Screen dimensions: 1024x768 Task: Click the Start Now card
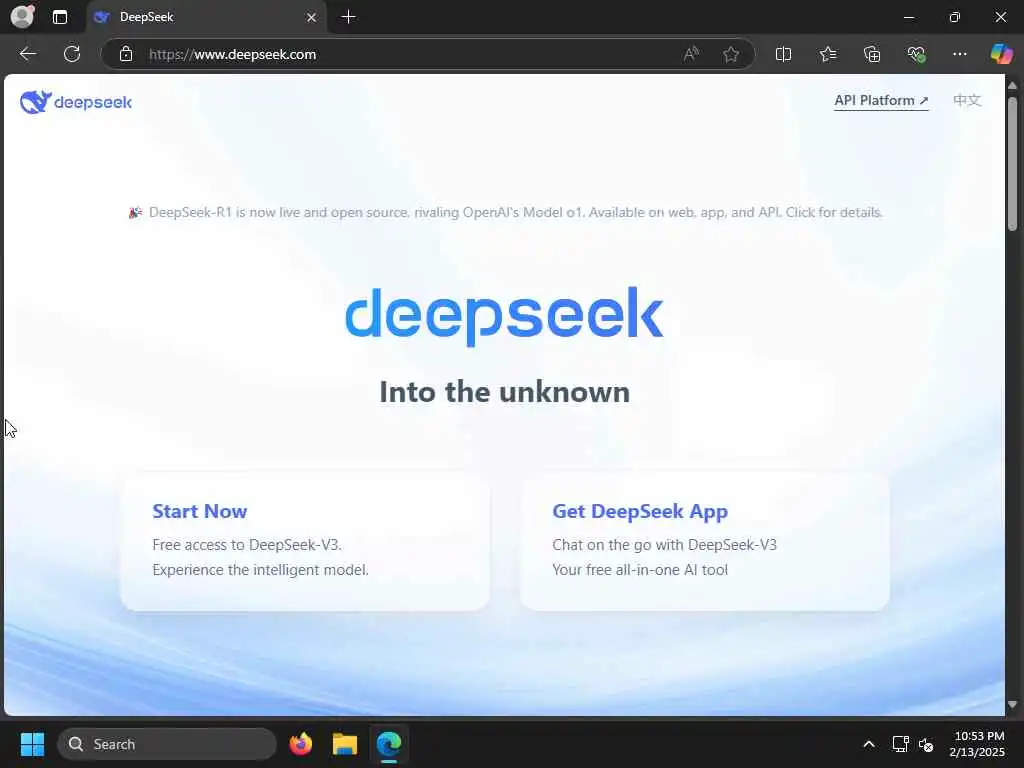pyautogui.click(x=304, y=541)
